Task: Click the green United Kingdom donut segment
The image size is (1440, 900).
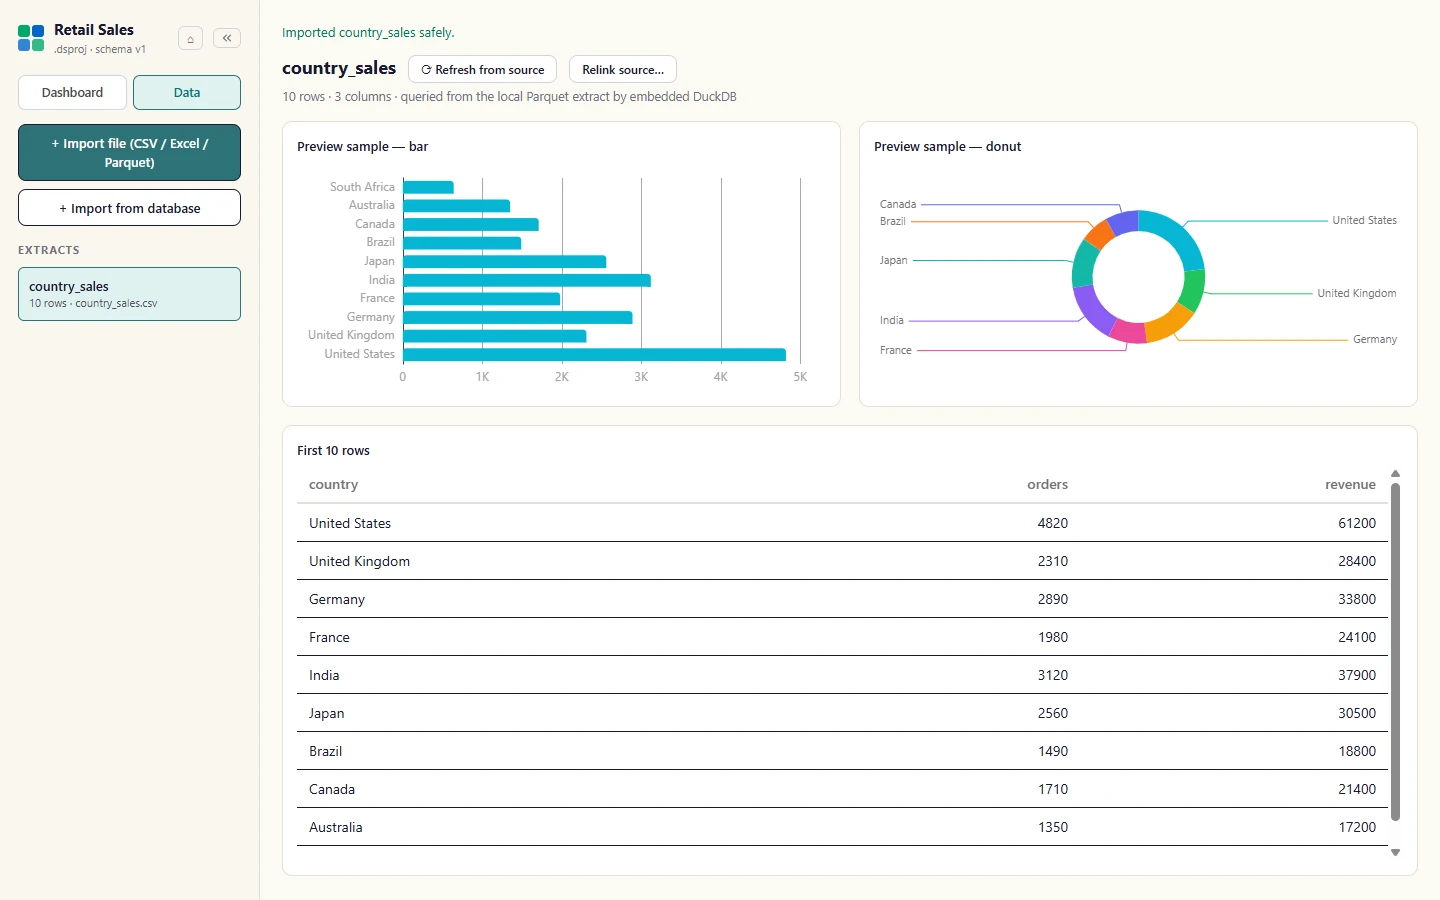Action: point(1193,290)
